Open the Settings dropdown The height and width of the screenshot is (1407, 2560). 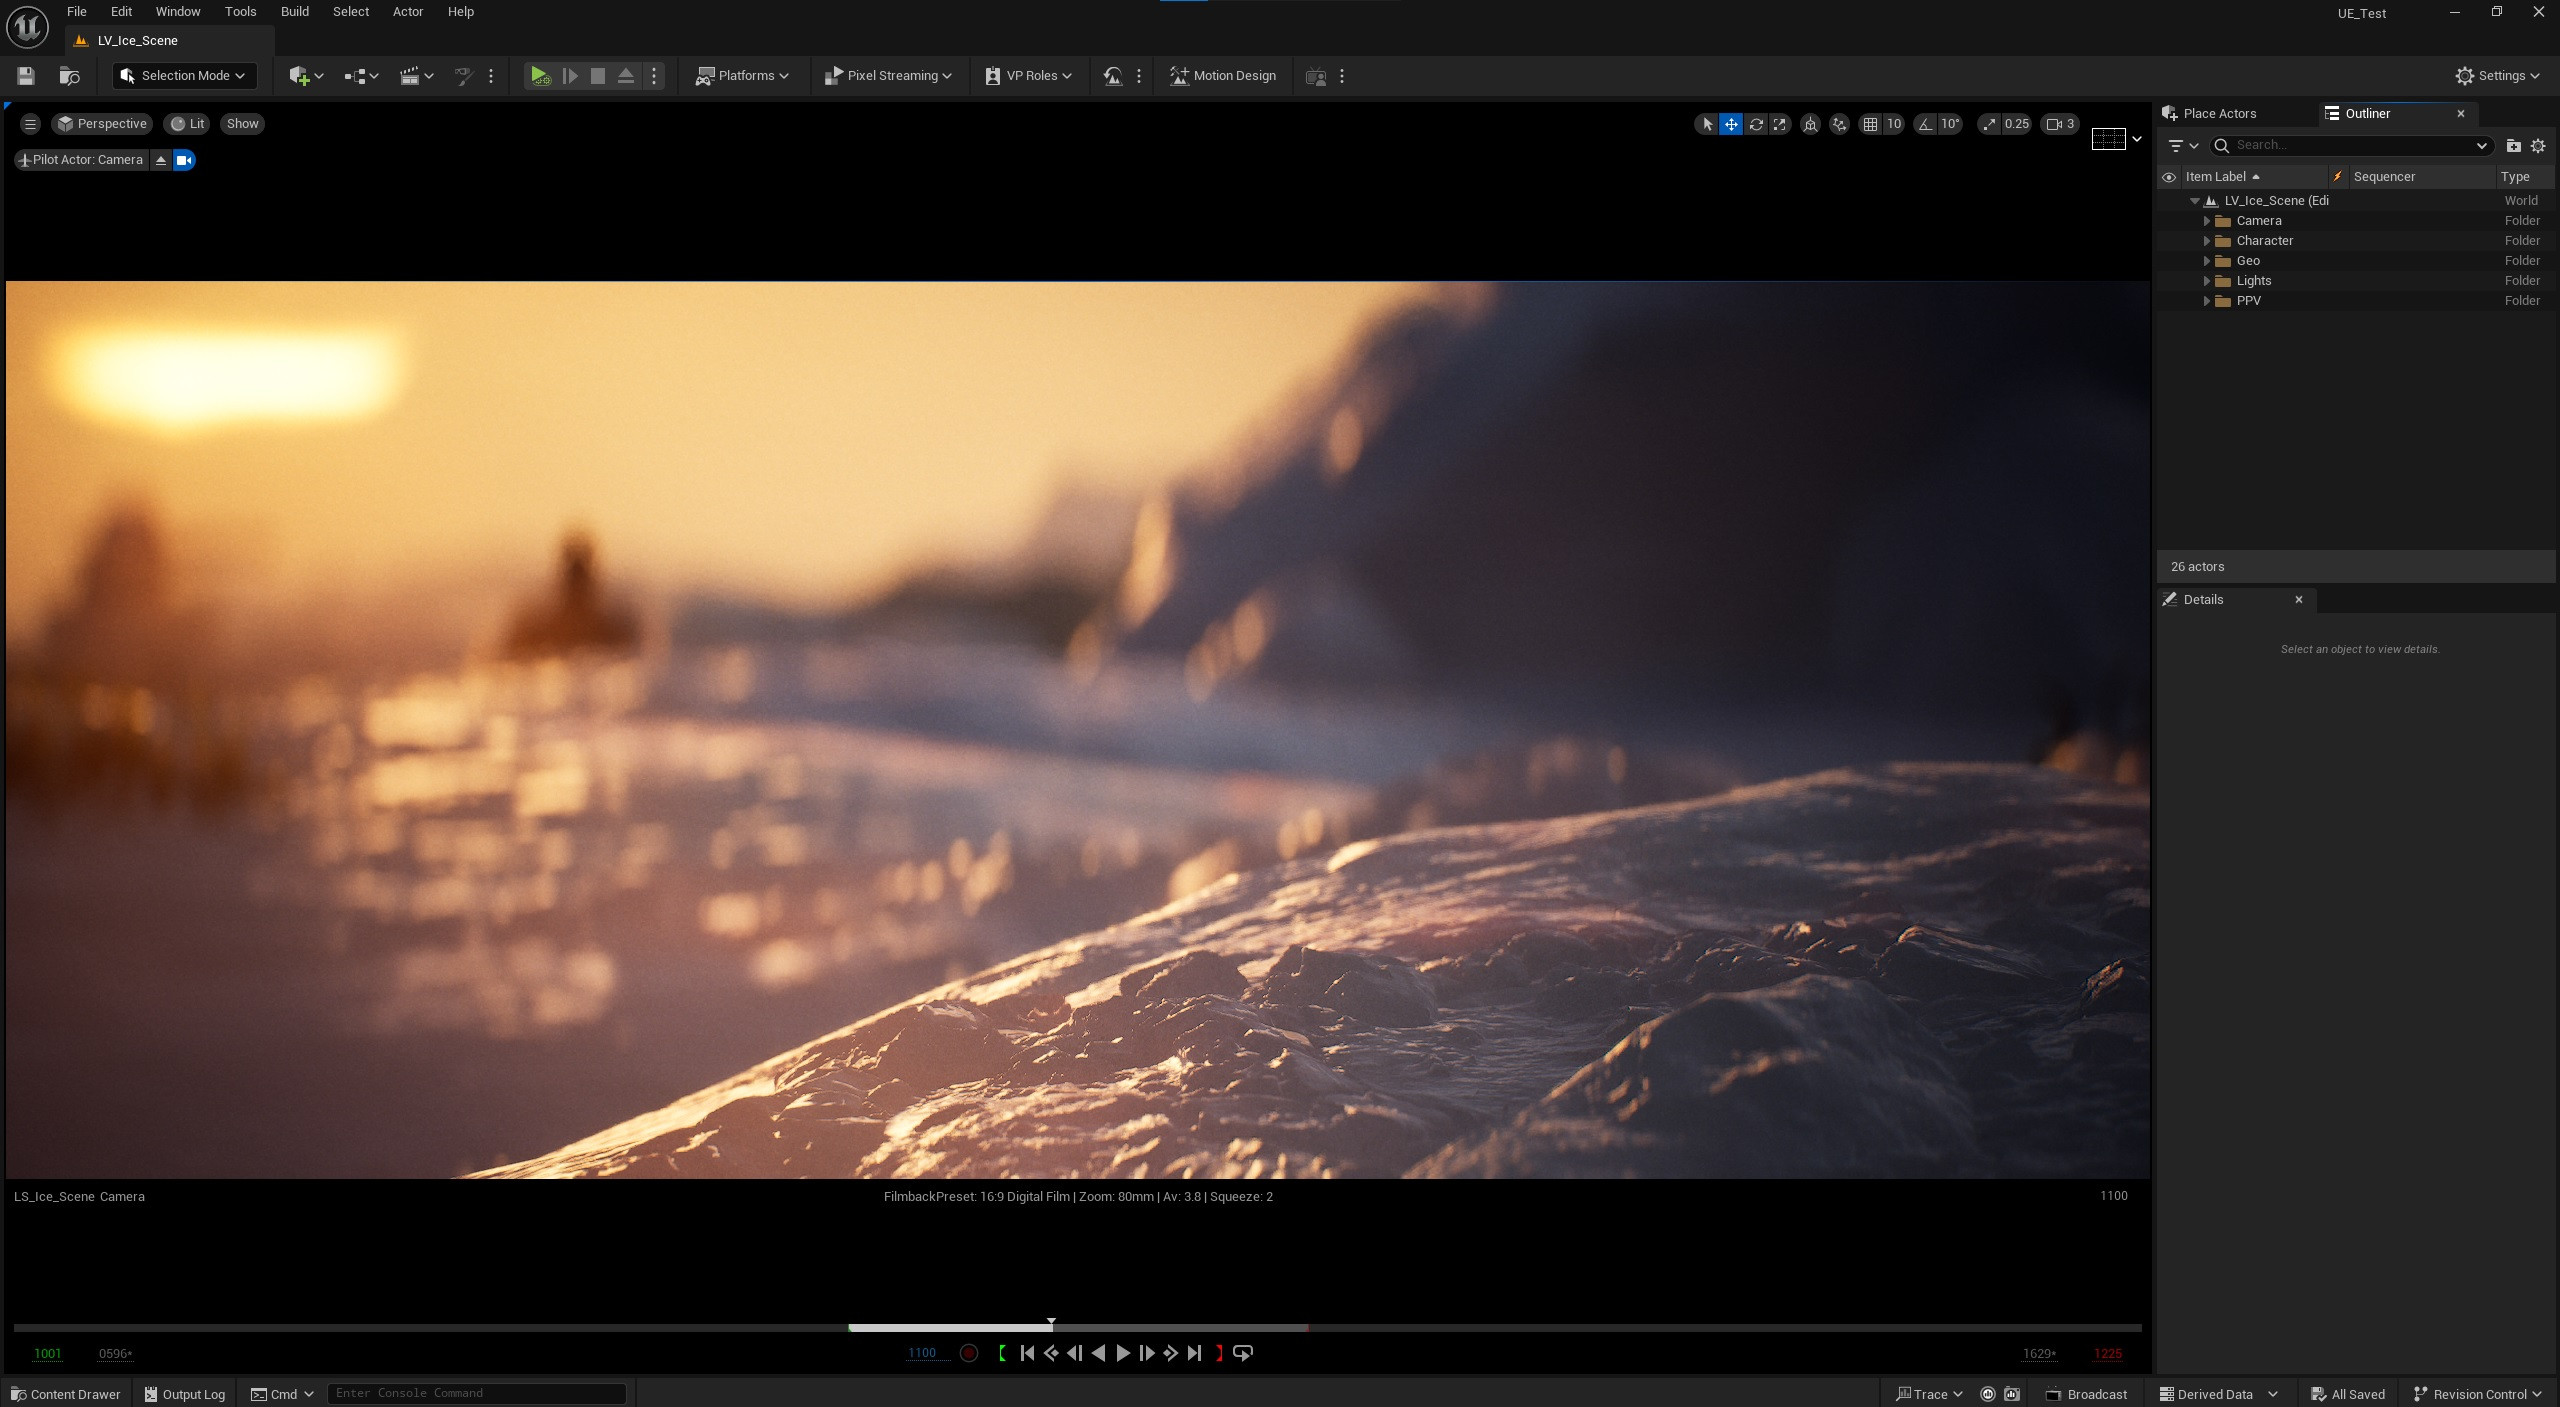click(x=2497, y=76)
